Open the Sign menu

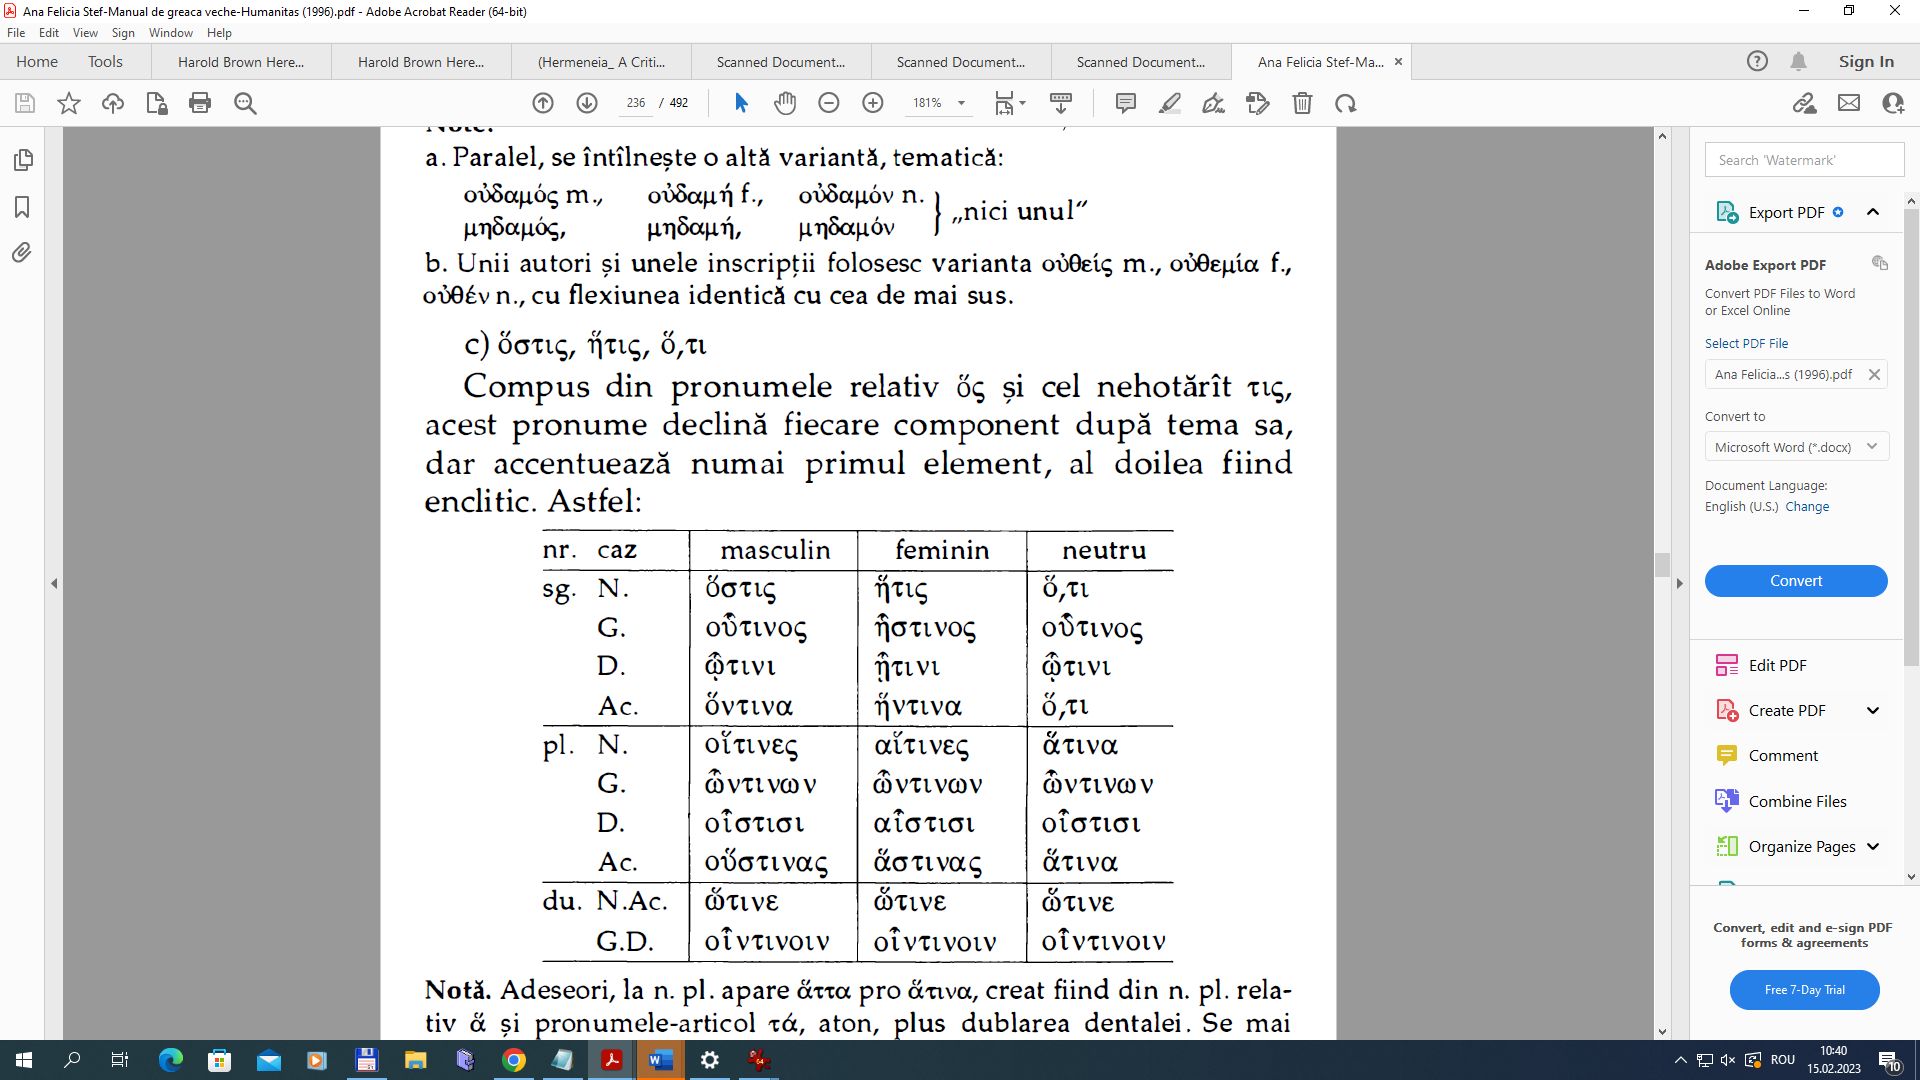[123, 33]
